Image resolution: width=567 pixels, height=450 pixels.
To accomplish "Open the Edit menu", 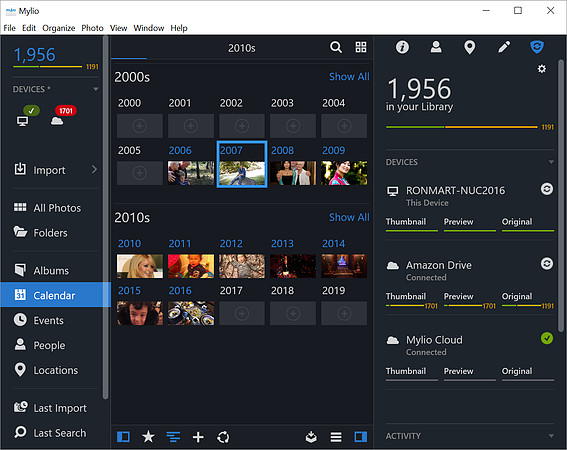I will click(x=29, y=28).
